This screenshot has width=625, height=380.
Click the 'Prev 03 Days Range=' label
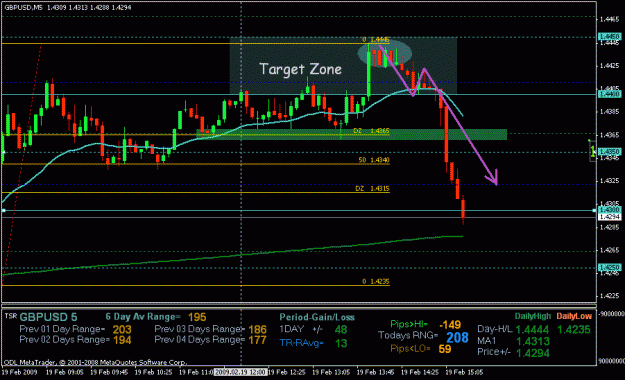pyautogui.click(x=199, y=329)
